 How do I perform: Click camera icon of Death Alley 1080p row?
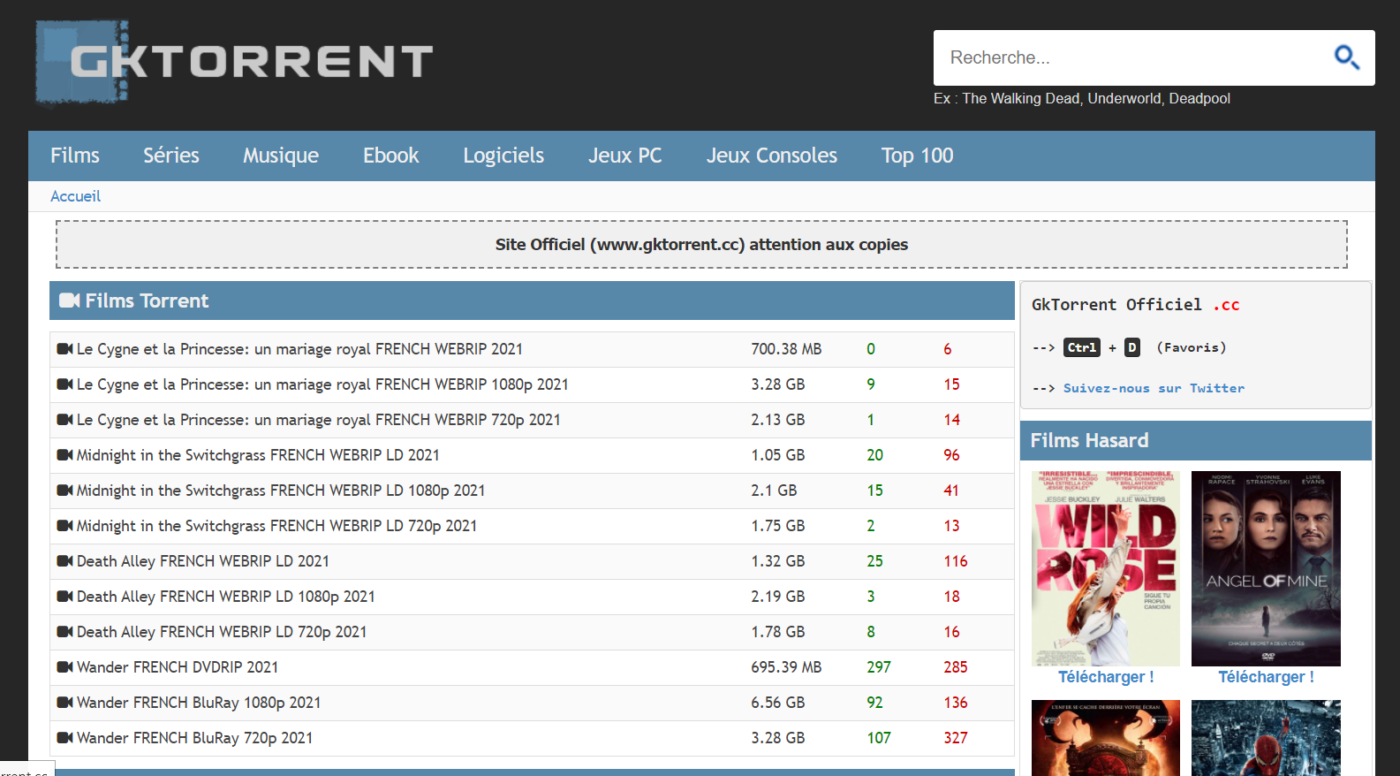tap(65, 596)
